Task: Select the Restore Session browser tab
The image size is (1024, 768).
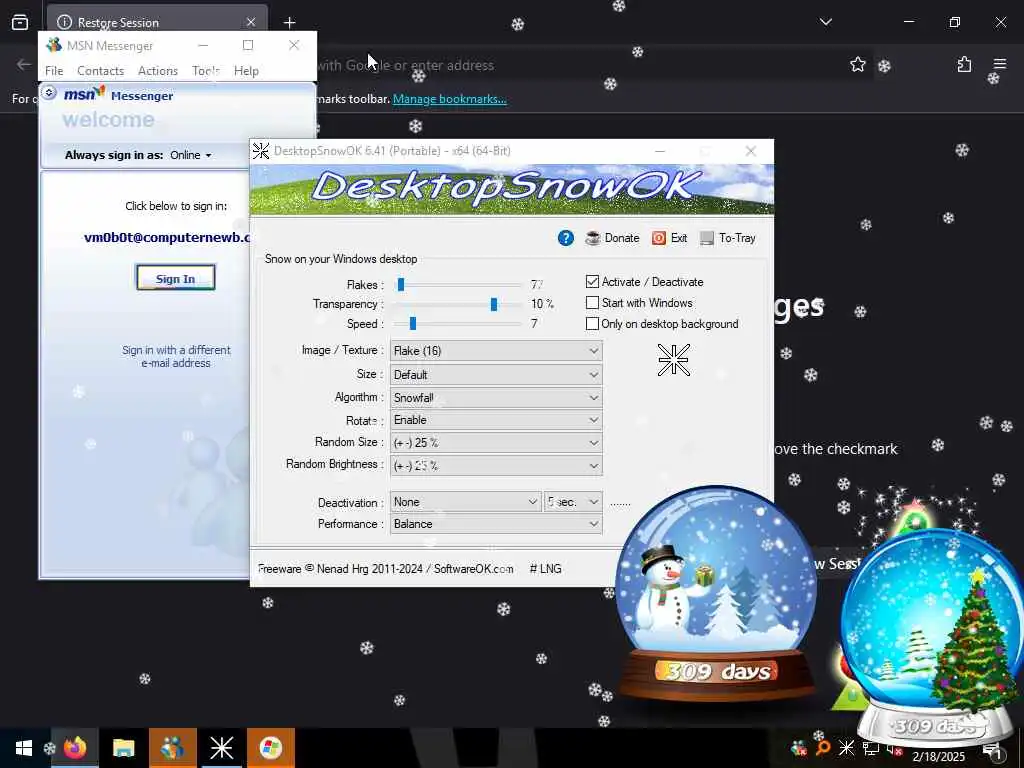Action: click(x=157, y=22)
